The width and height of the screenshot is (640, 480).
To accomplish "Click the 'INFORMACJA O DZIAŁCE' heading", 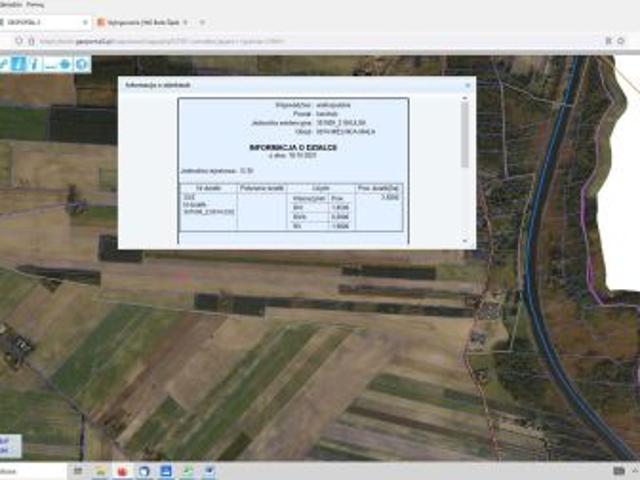I will click(293, 148).
